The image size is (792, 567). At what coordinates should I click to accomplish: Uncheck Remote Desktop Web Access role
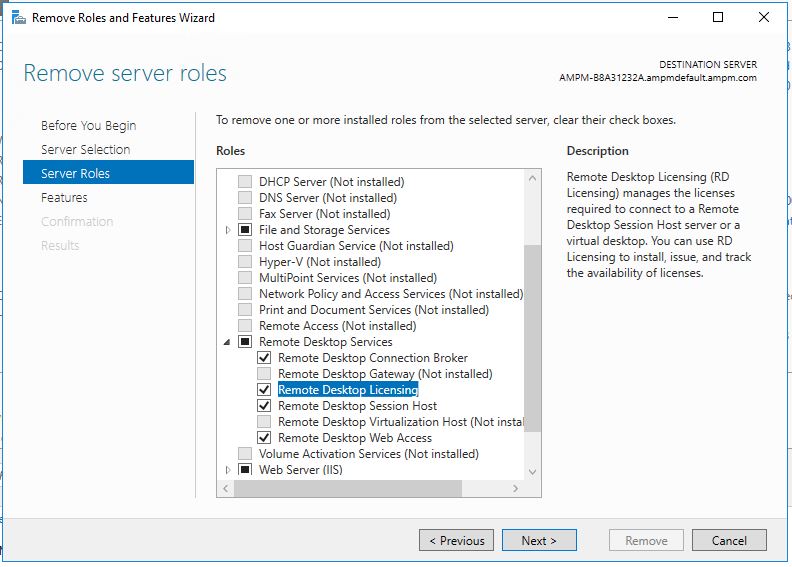pyautogui.click(x=265, y=438)
